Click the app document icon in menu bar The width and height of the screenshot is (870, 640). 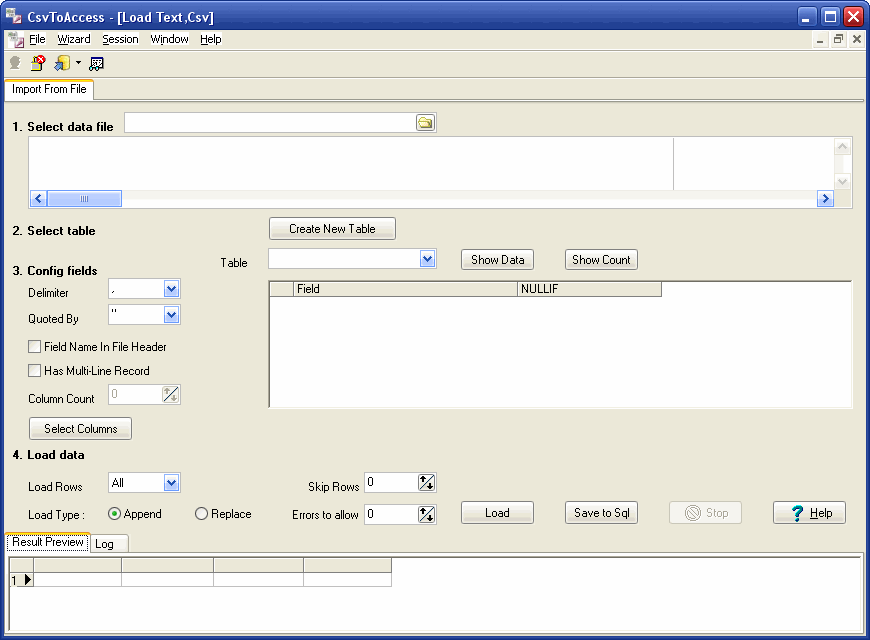(x=16, y=39)
